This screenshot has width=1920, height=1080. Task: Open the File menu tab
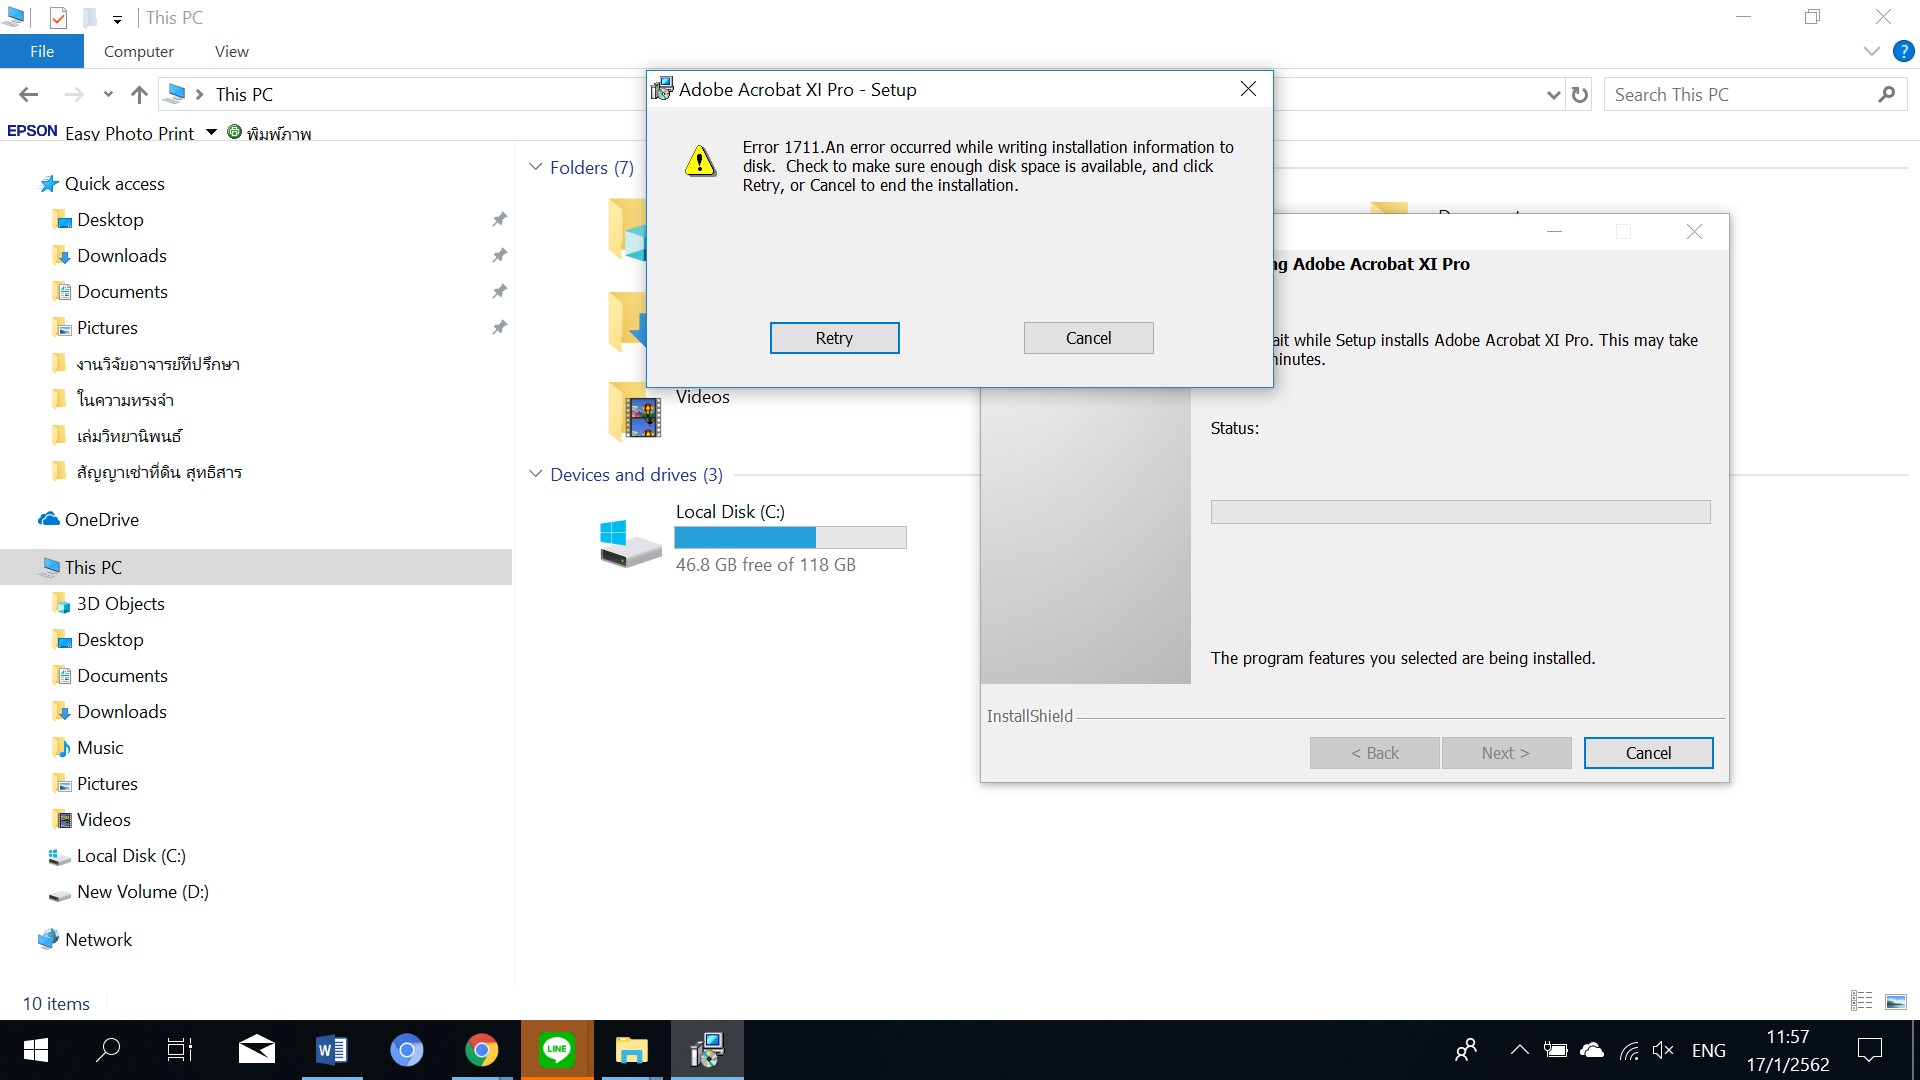pyautogui.click(x=42, y=51)
